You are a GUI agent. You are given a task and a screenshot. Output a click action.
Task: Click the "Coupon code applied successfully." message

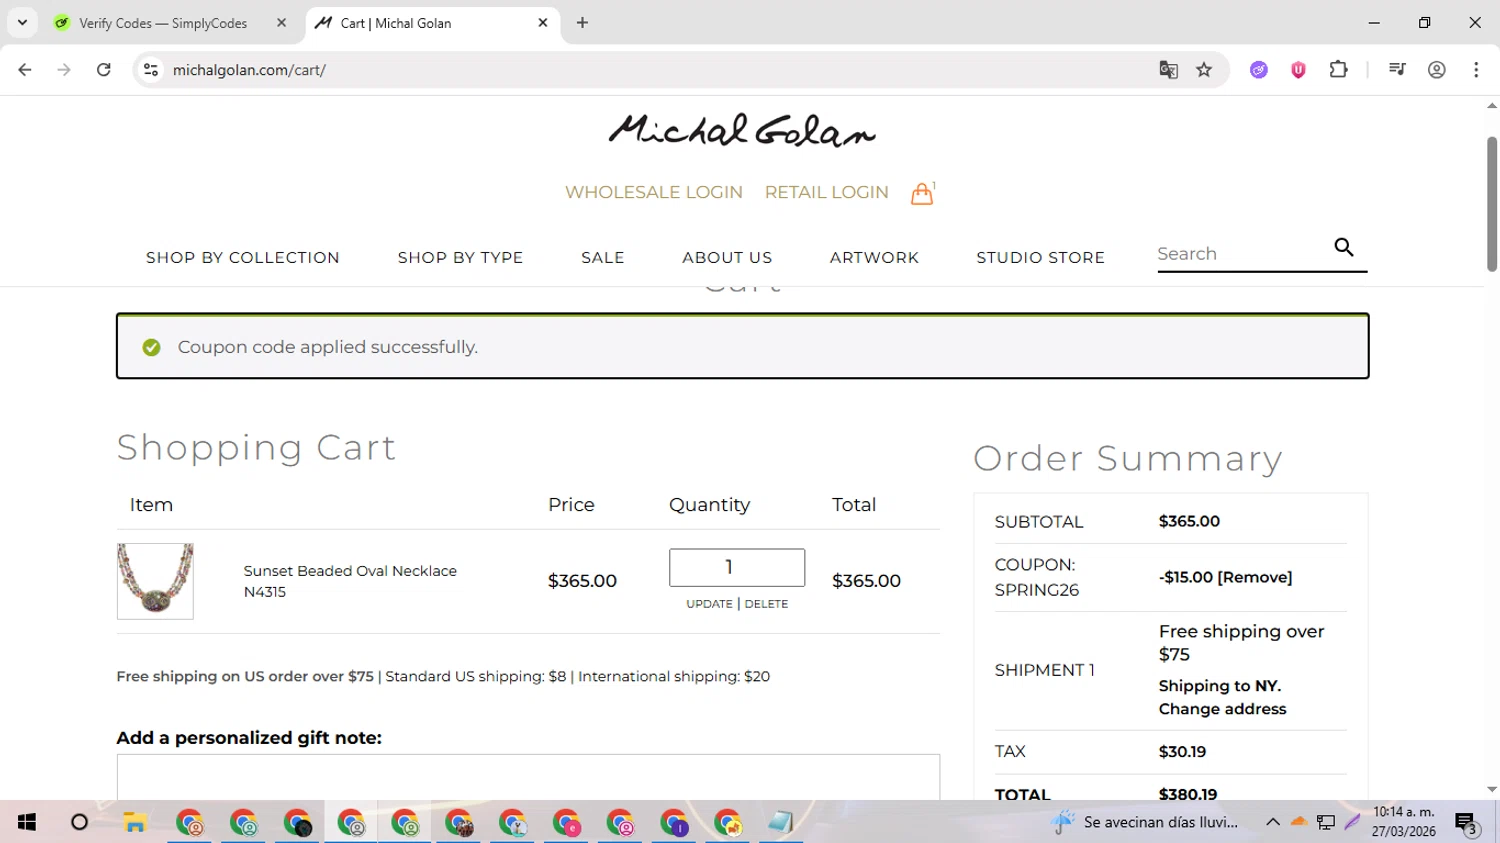coord(328,347)
